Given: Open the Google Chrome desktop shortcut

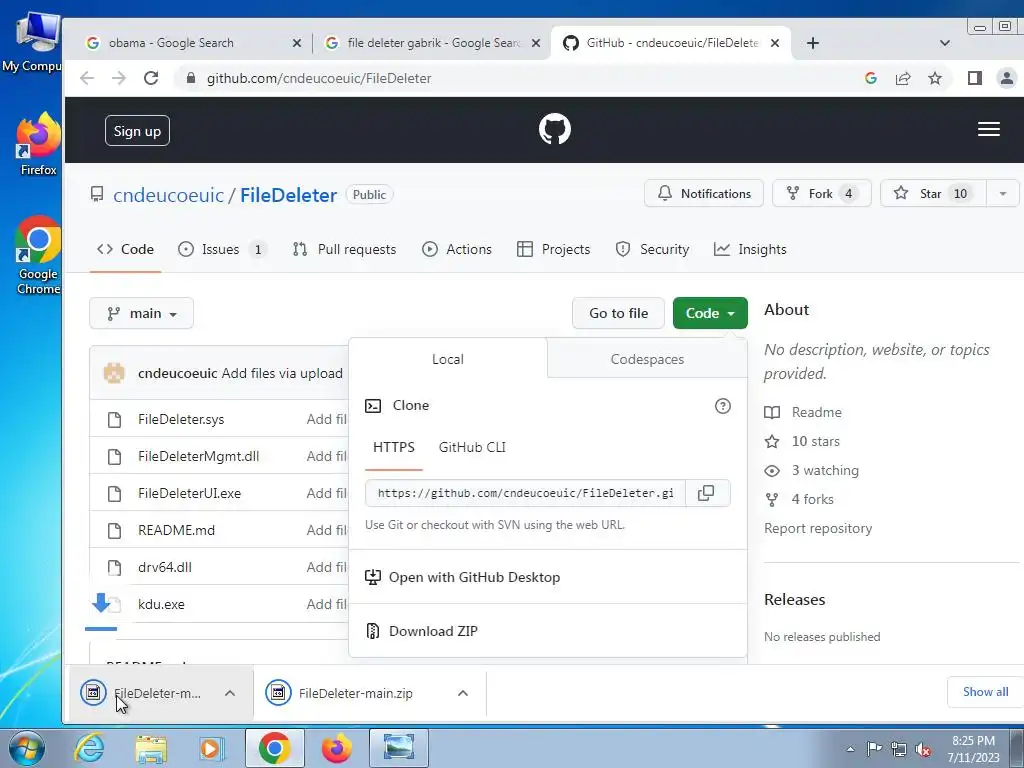Looking at the screenshot, I should pyautogui.click(x=38, y=255).
